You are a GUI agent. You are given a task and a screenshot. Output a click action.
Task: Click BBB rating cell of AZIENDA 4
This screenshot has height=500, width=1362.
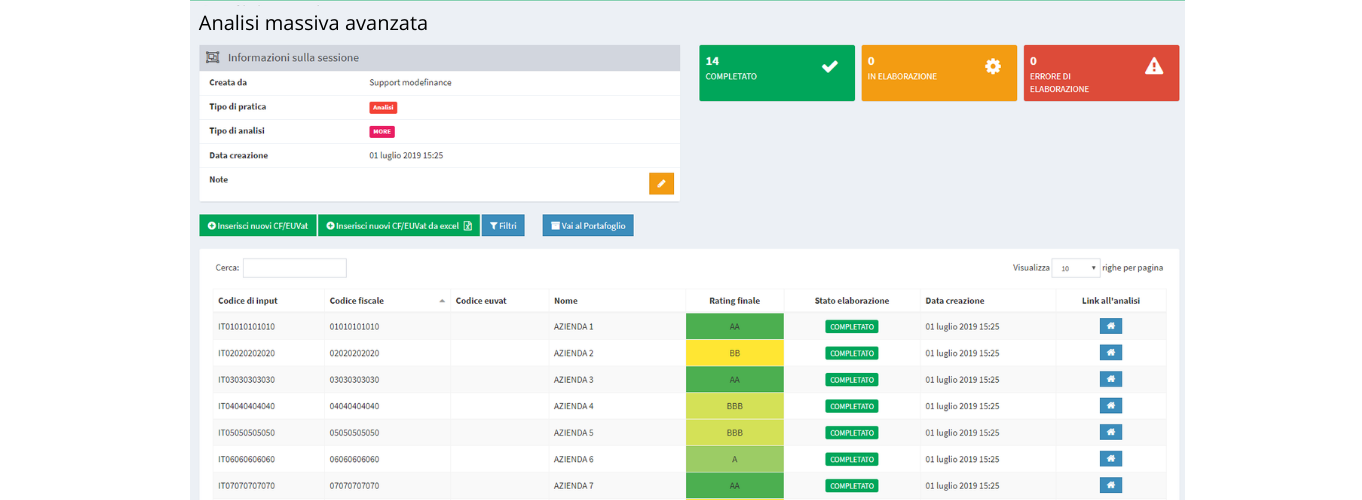point(735,406)
